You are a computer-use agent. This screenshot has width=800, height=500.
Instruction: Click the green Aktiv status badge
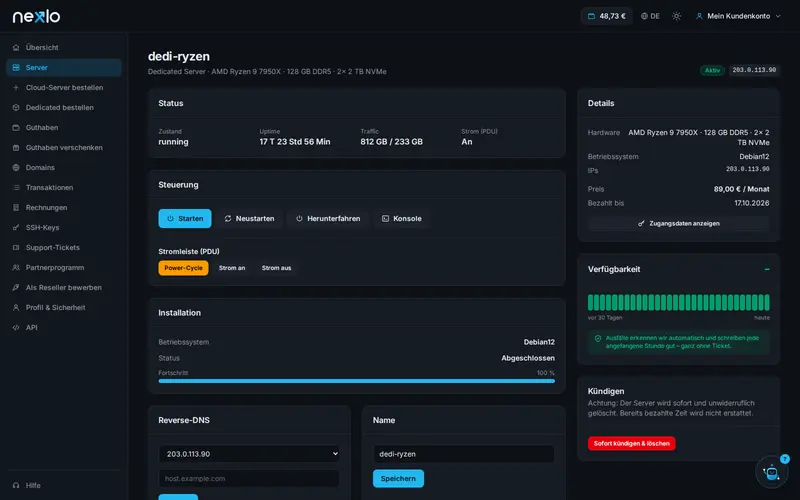coord(712,70)
